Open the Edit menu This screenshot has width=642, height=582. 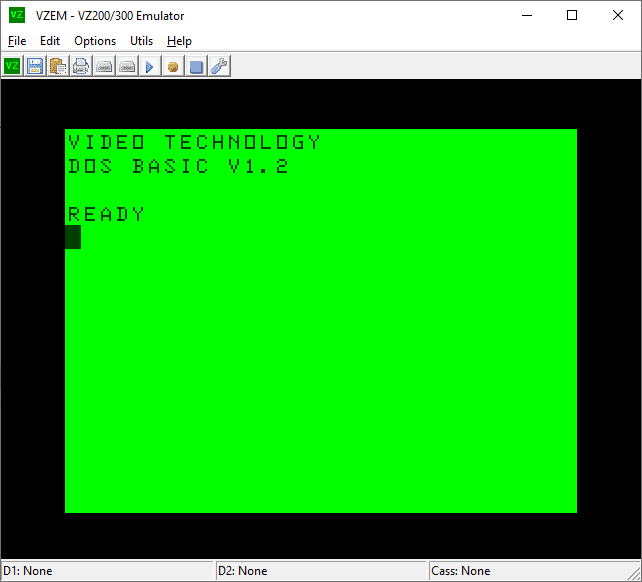click(x=50, y=41)
